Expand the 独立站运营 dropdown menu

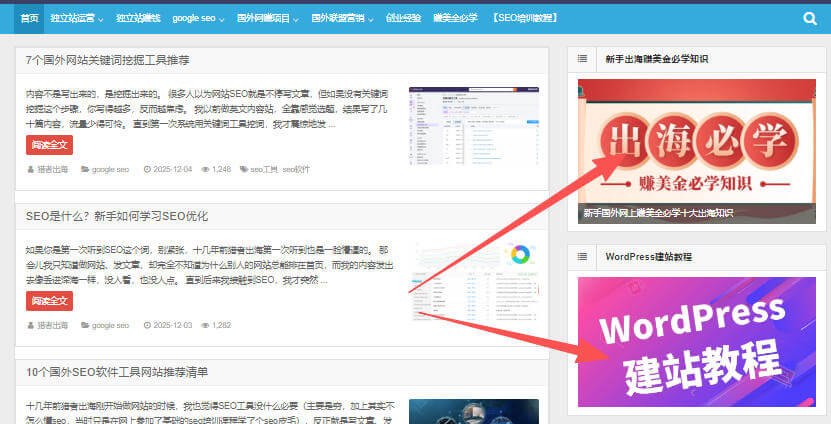coord(76,18)
